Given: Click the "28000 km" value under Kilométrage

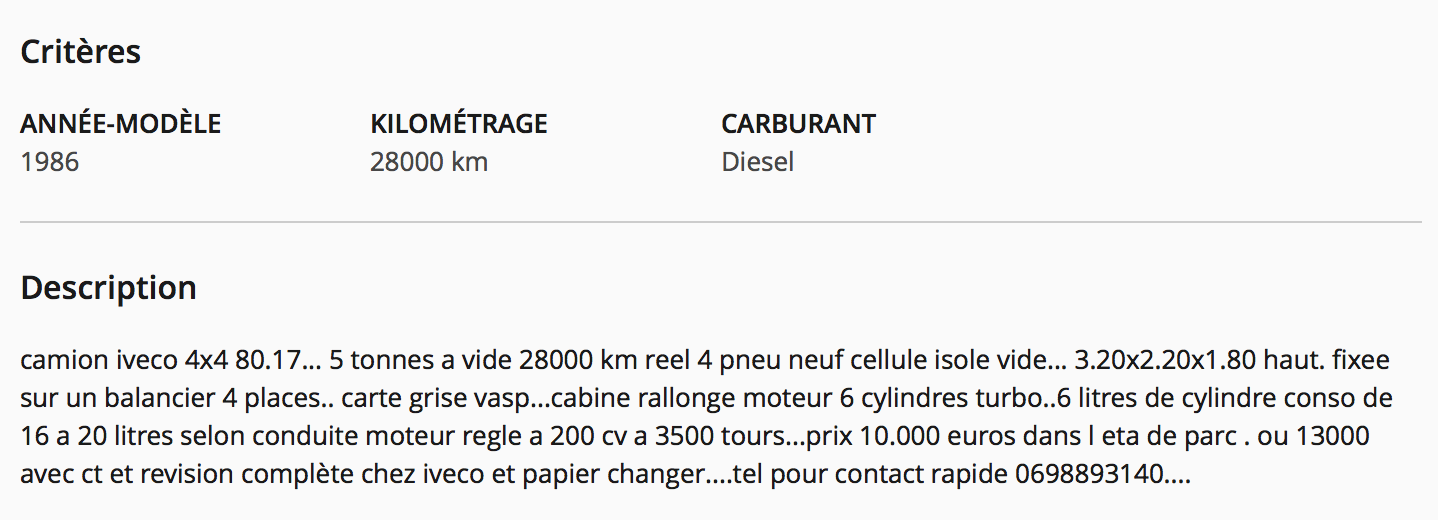Looking at the screenshot, I should click(x=428, y=161).
